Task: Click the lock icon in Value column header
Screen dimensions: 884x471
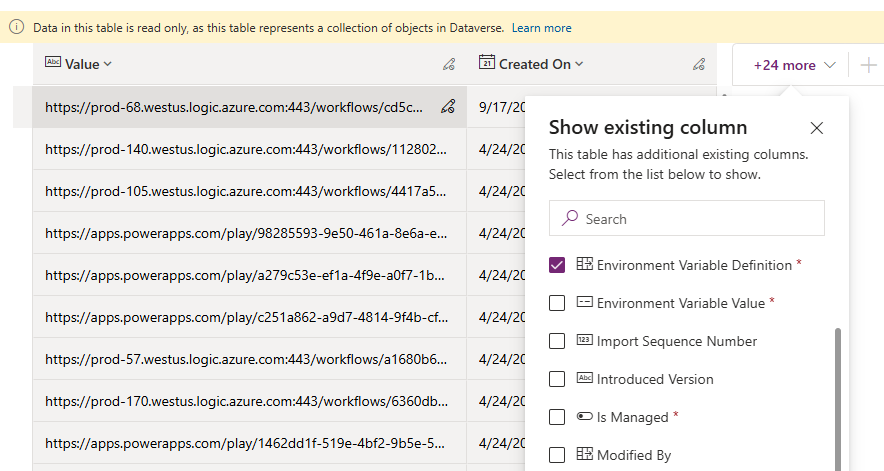Action: point(449,64)
